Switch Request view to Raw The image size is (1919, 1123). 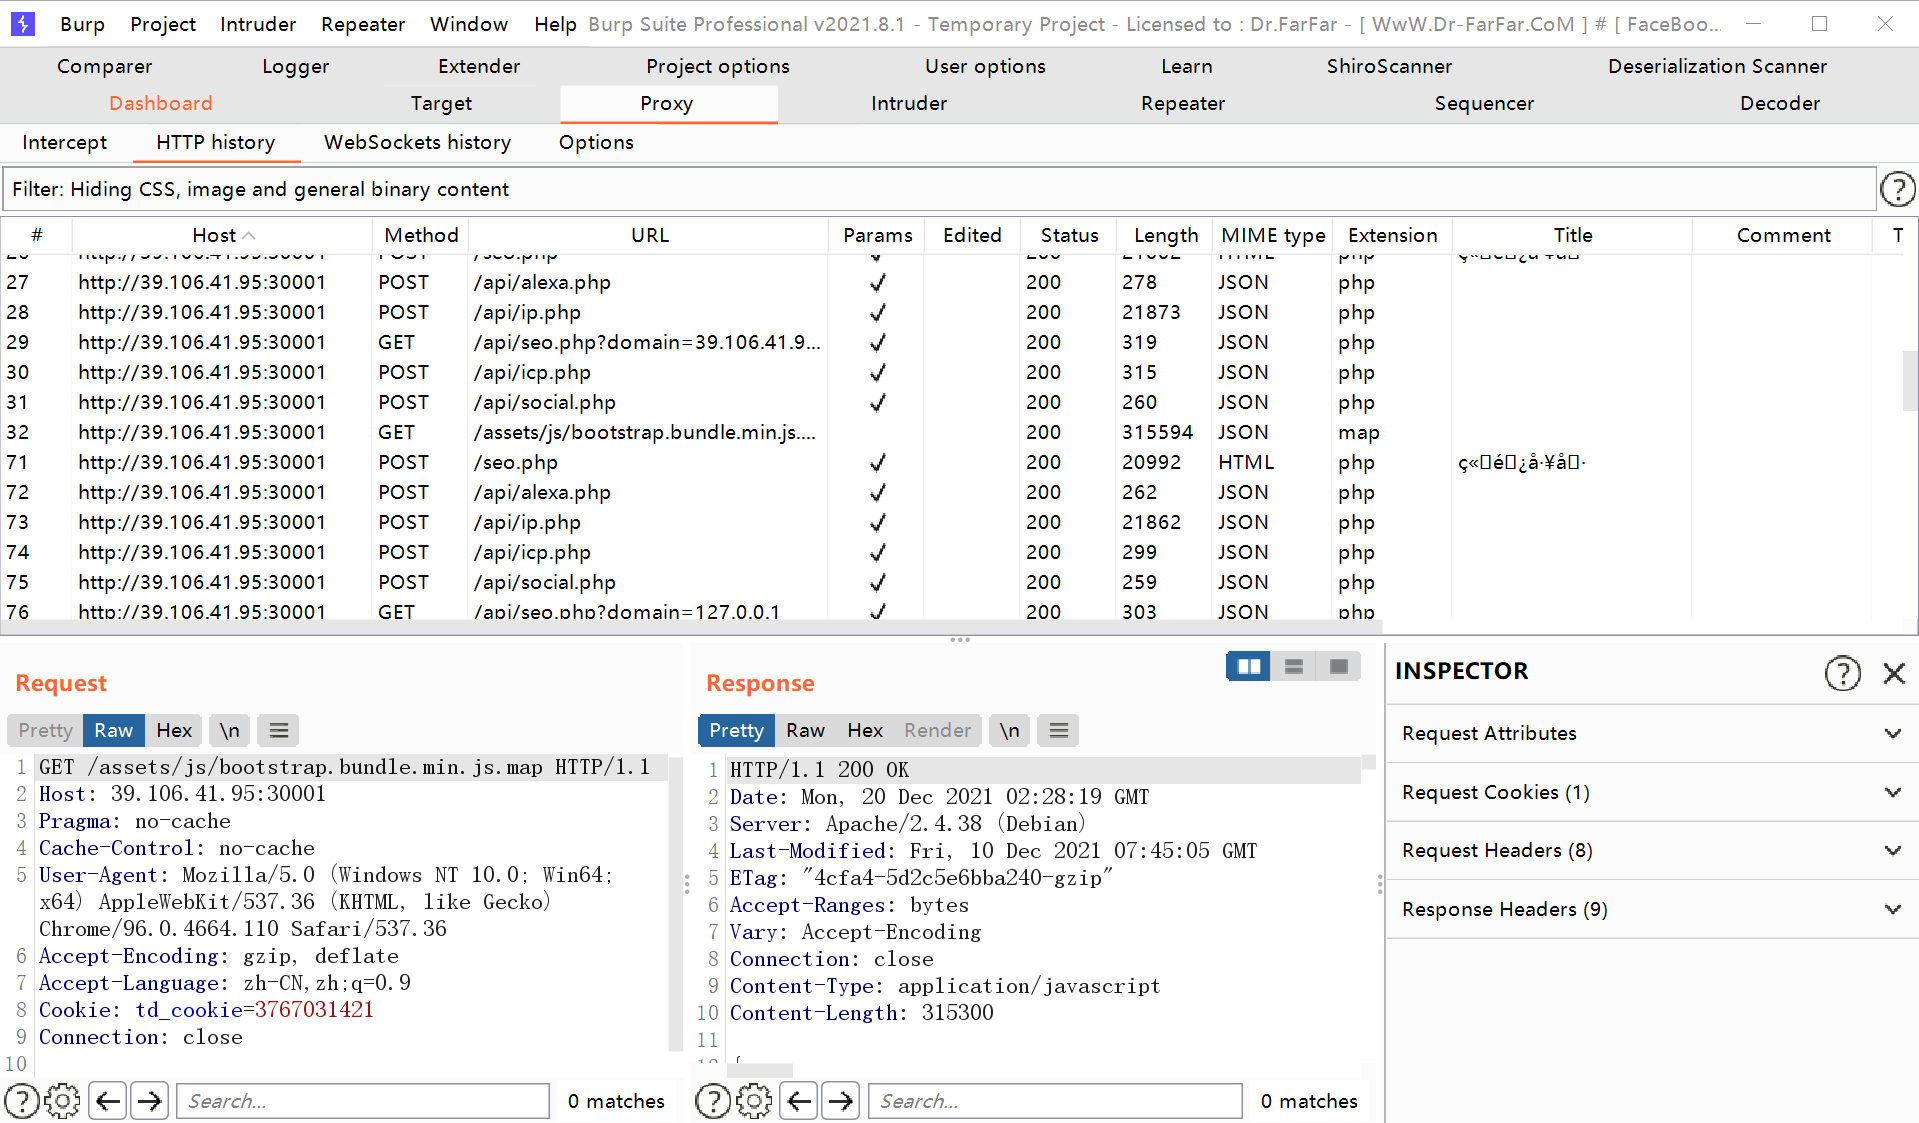[x=114, y=730]
